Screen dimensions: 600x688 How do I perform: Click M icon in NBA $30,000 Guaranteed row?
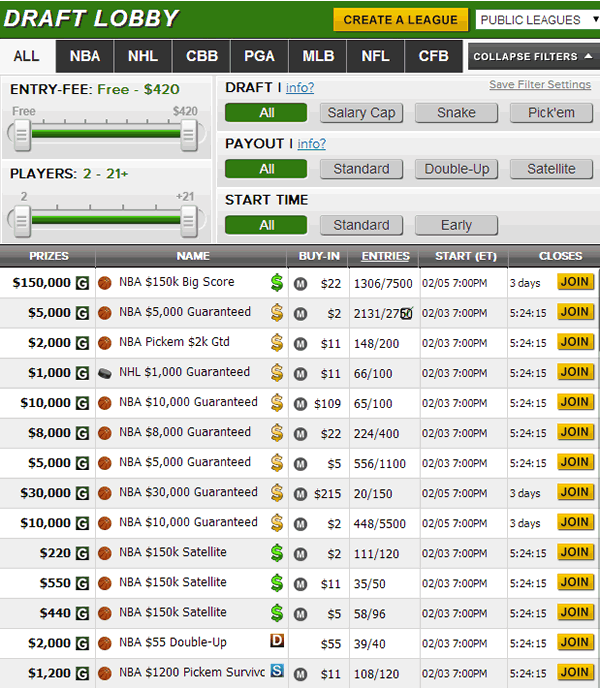pyautogui.click(x=300, y=494)
